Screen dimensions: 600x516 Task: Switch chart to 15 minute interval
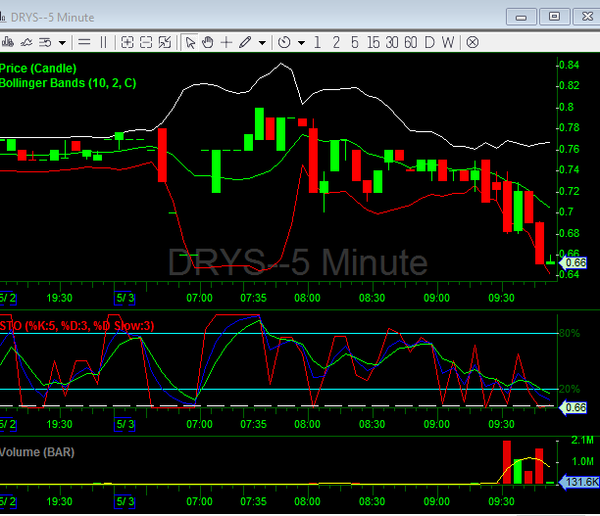[373, 42]
